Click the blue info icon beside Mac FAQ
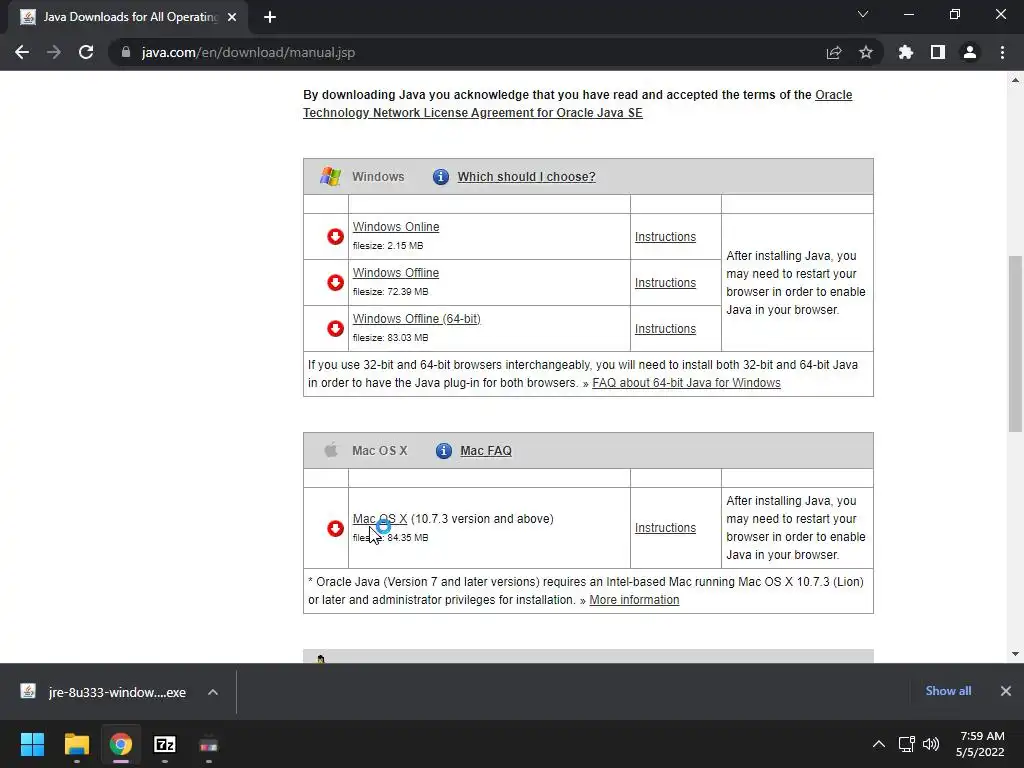The image size is (1024, 768). [443, 451]
